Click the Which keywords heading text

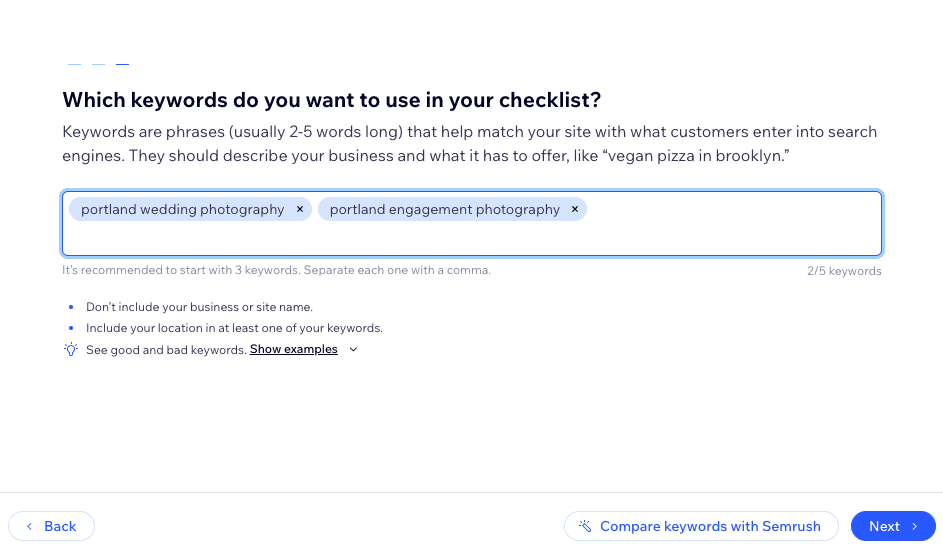(x=332, y=100)
